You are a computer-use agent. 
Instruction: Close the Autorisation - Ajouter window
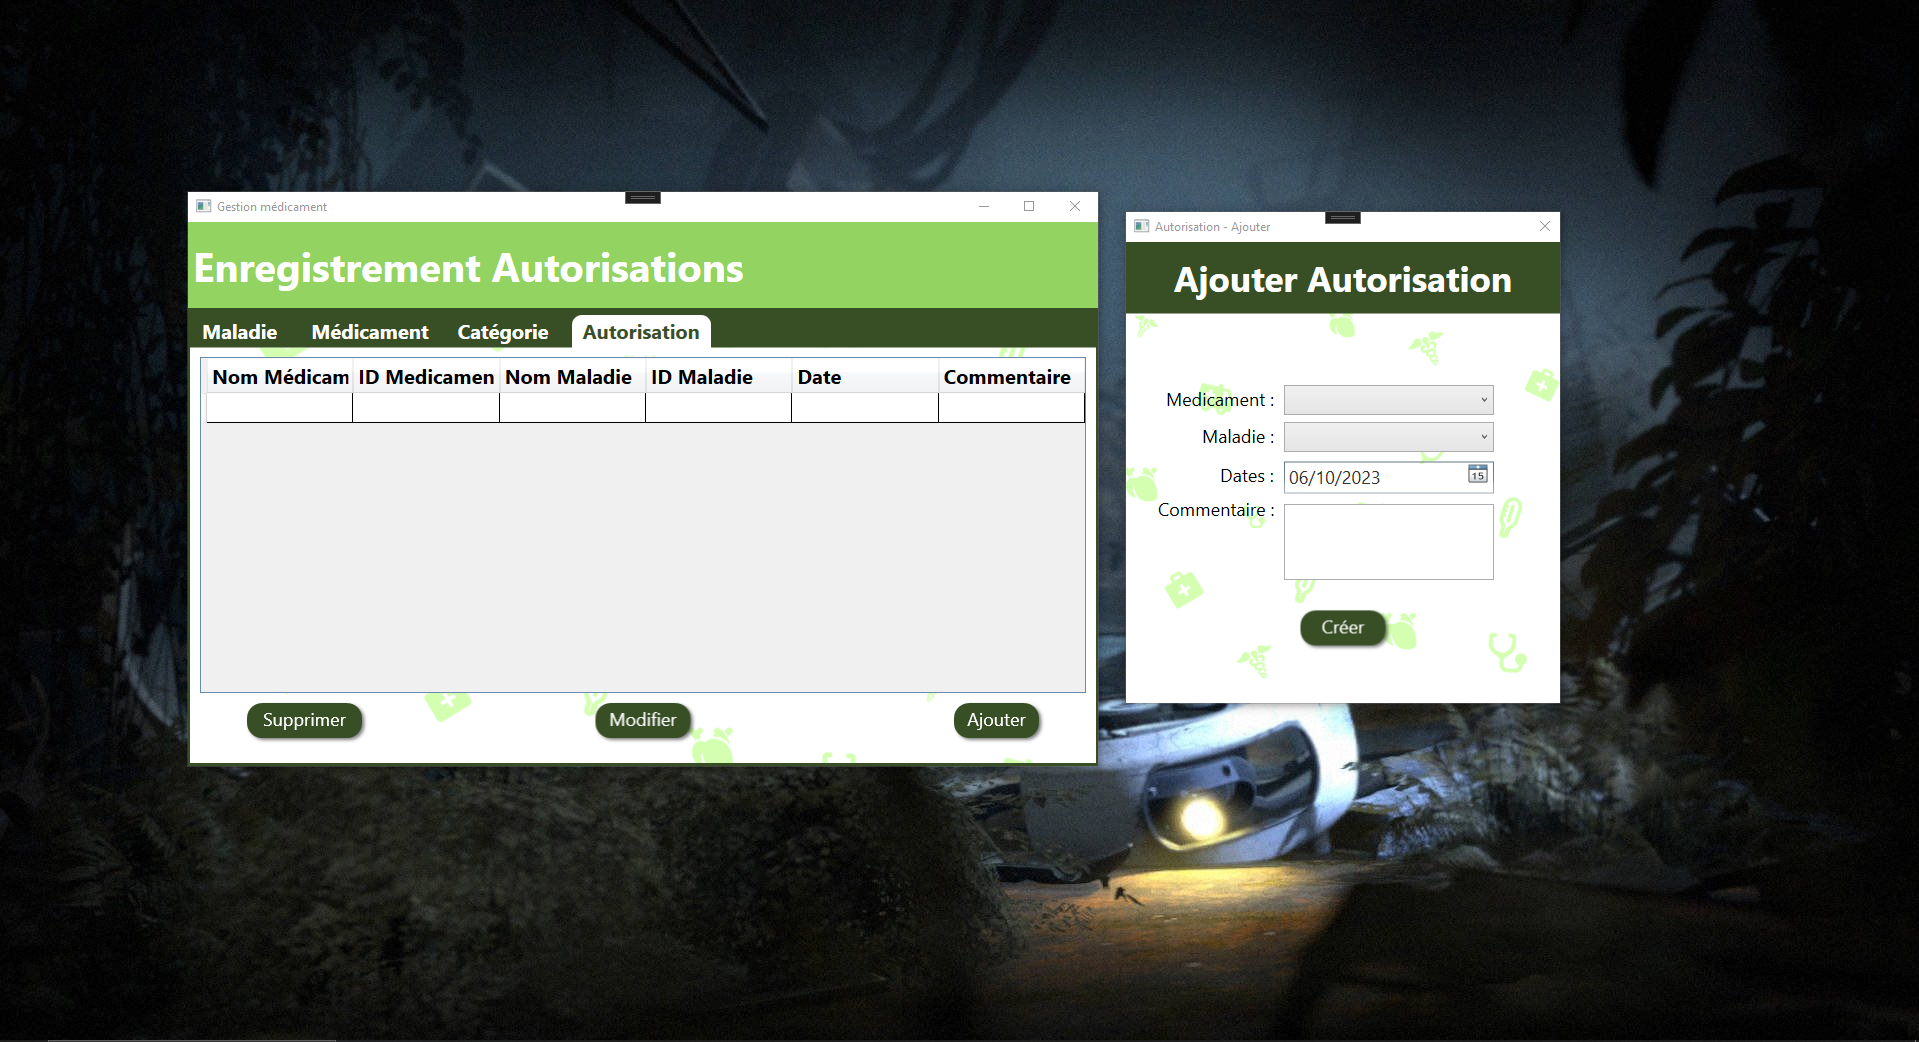point(1544,226)
